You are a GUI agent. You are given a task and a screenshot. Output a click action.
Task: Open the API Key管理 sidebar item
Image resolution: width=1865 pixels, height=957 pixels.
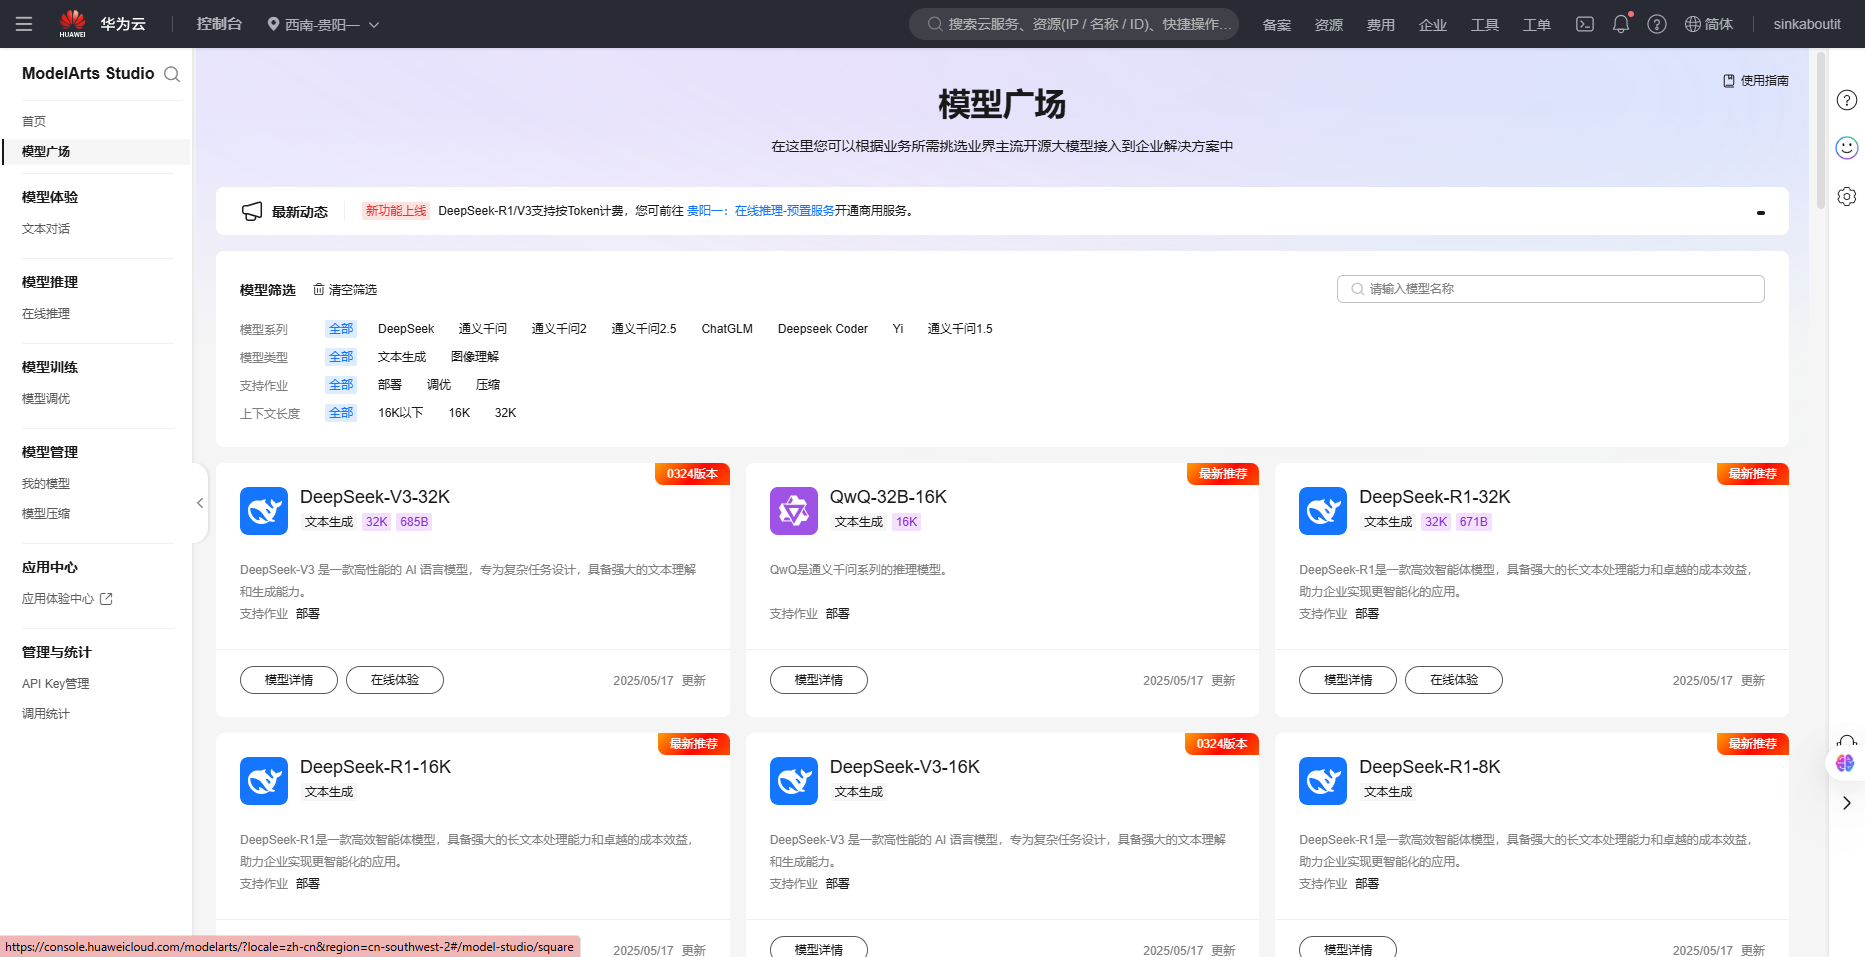coord(56,684)
